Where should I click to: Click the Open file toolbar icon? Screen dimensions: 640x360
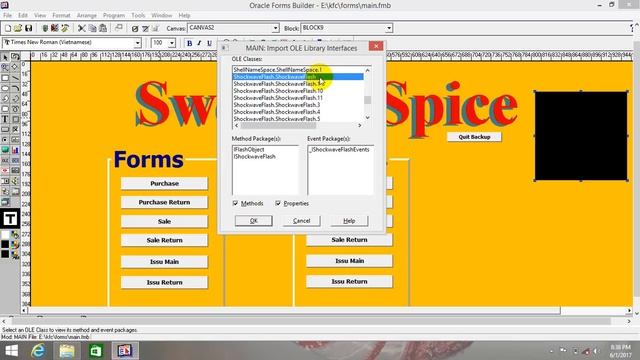[18, 28]
